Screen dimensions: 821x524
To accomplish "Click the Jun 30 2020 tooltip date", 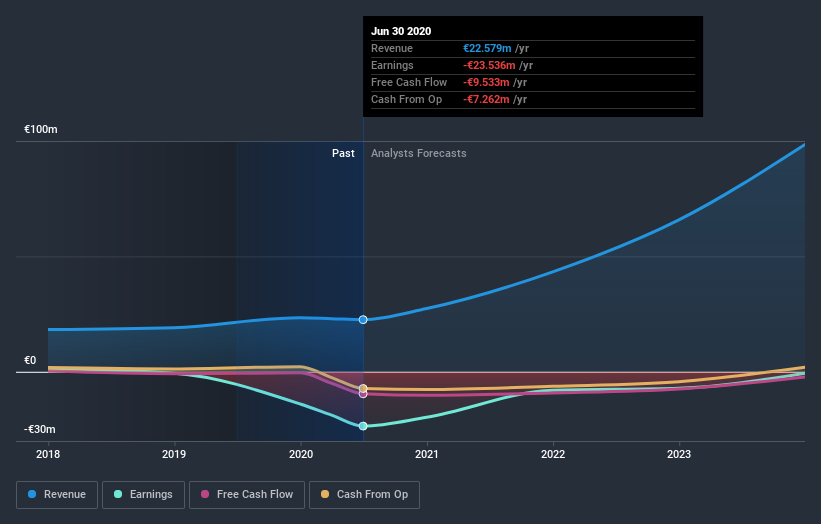I will (x=401, y=31).
